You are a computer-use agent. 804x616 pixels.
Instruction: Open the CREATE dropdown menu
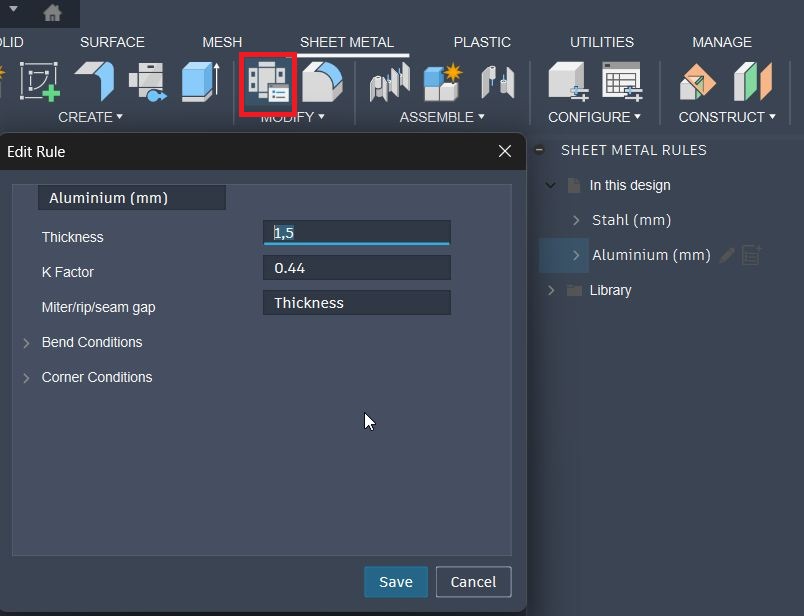(x=90, y=117)
